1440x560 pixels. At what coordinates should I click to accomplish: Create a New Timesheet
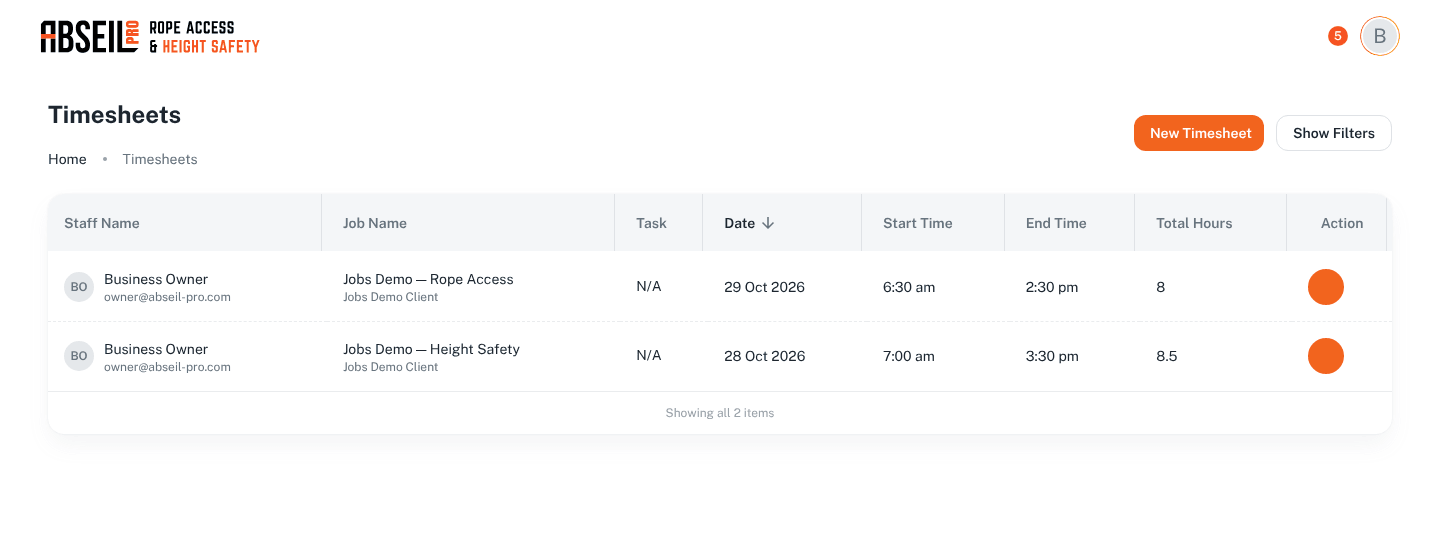click(x=1199, y=133)
